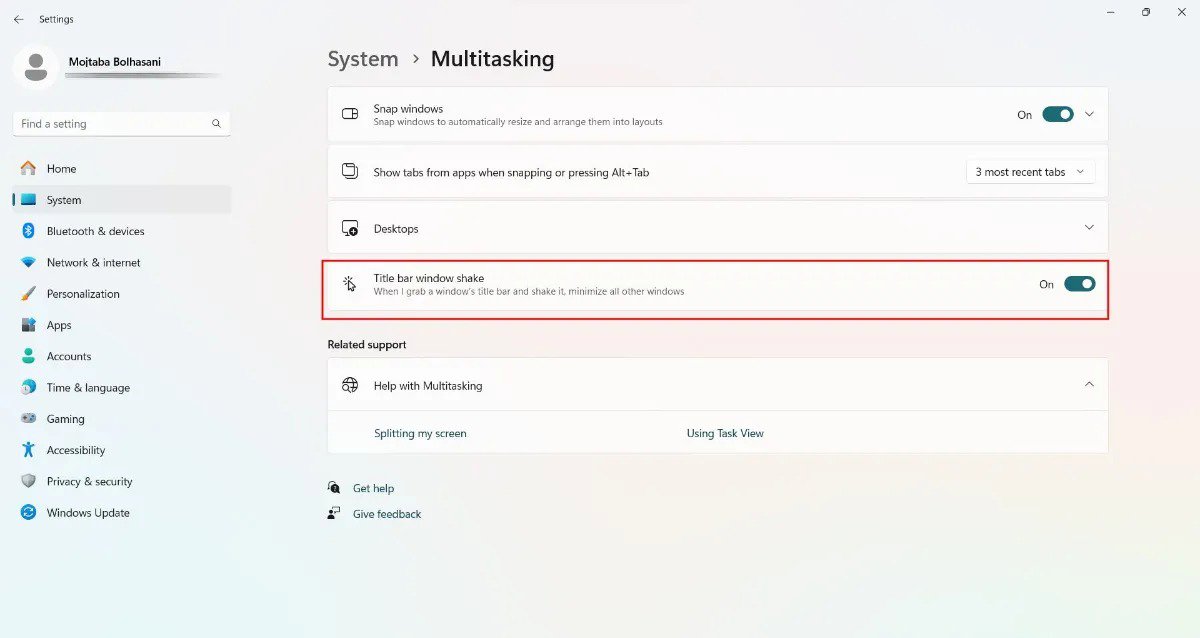Click the Privacy & security shield icon

(28, 481)
